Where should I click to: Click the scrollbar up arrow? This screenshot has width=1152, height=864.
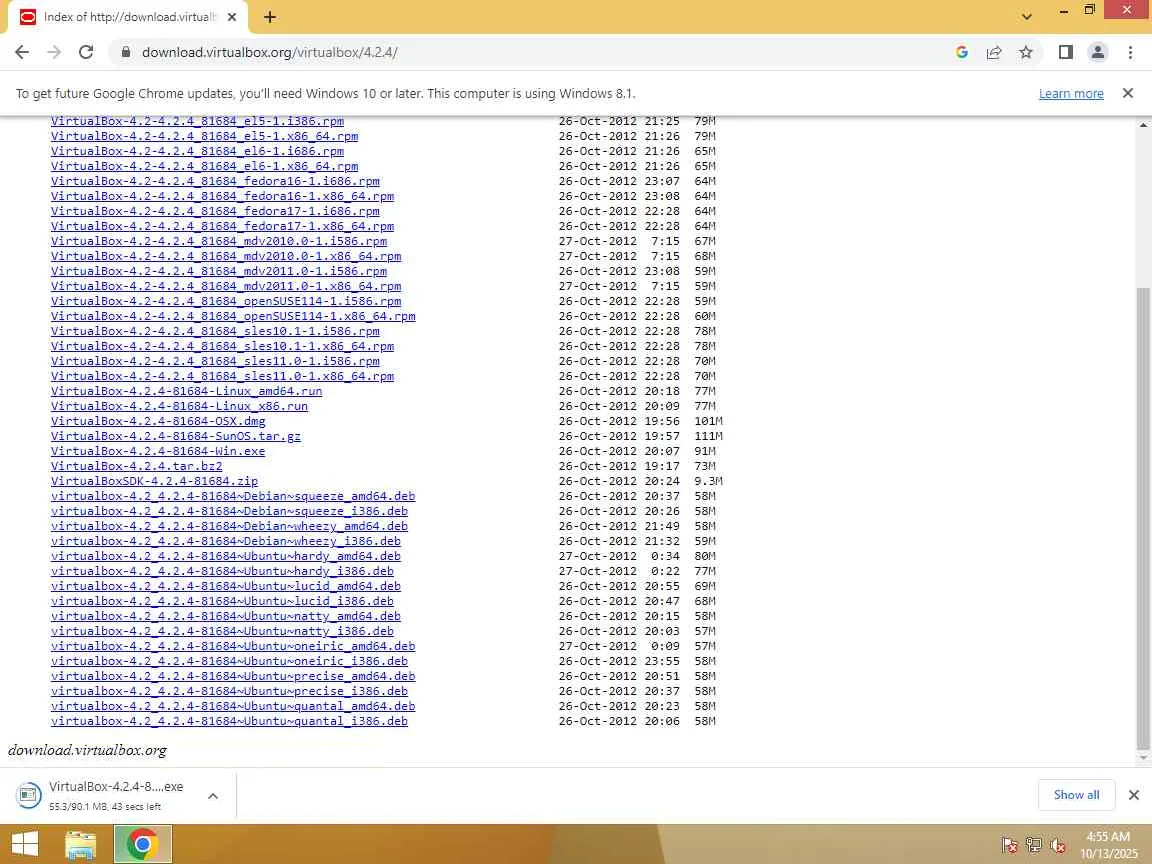1143,124
